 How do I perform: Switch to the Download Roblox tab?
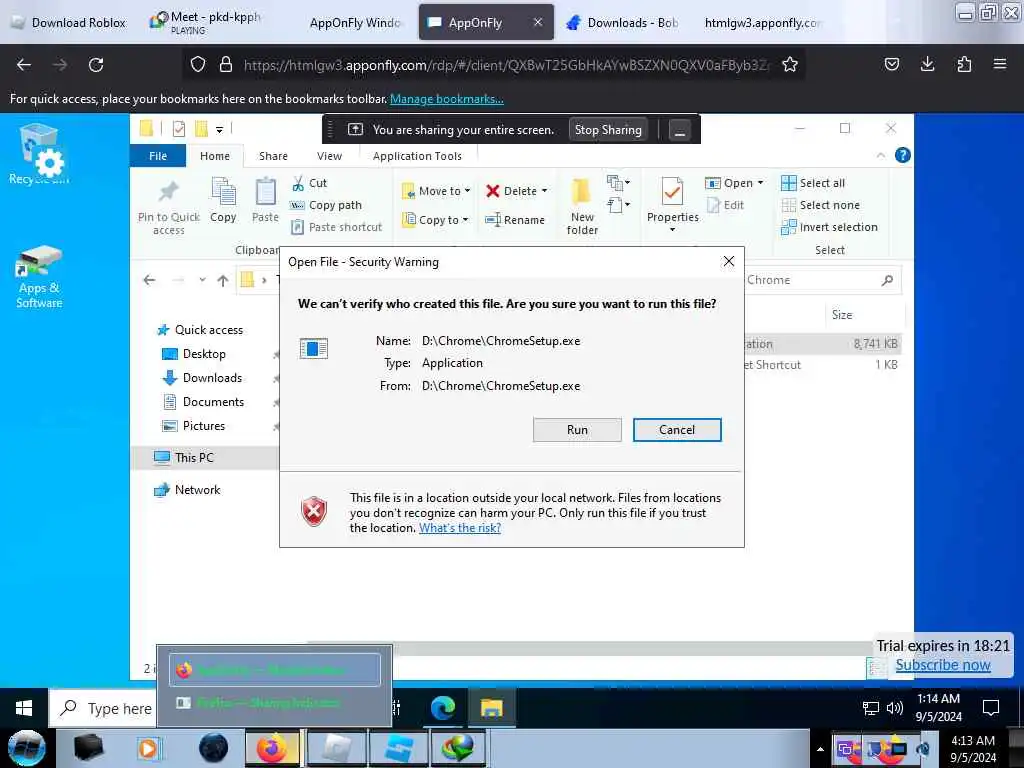69,23
